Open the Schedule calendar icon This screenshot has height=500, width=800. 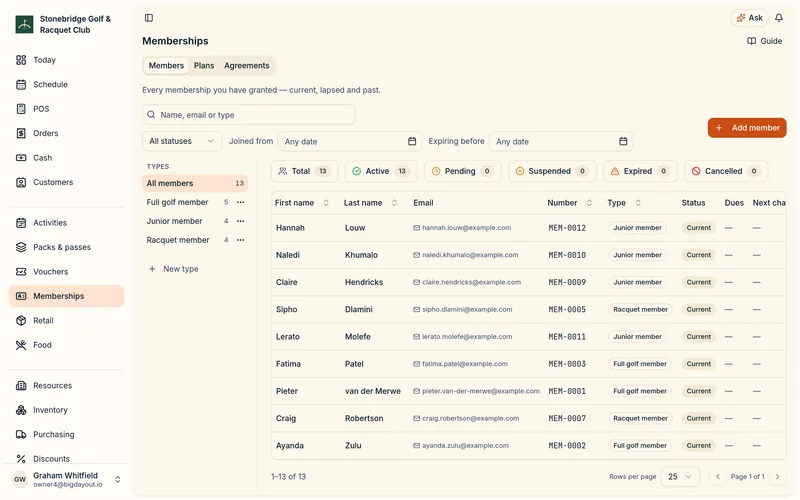pyautogui.click(x=21, y=85)
